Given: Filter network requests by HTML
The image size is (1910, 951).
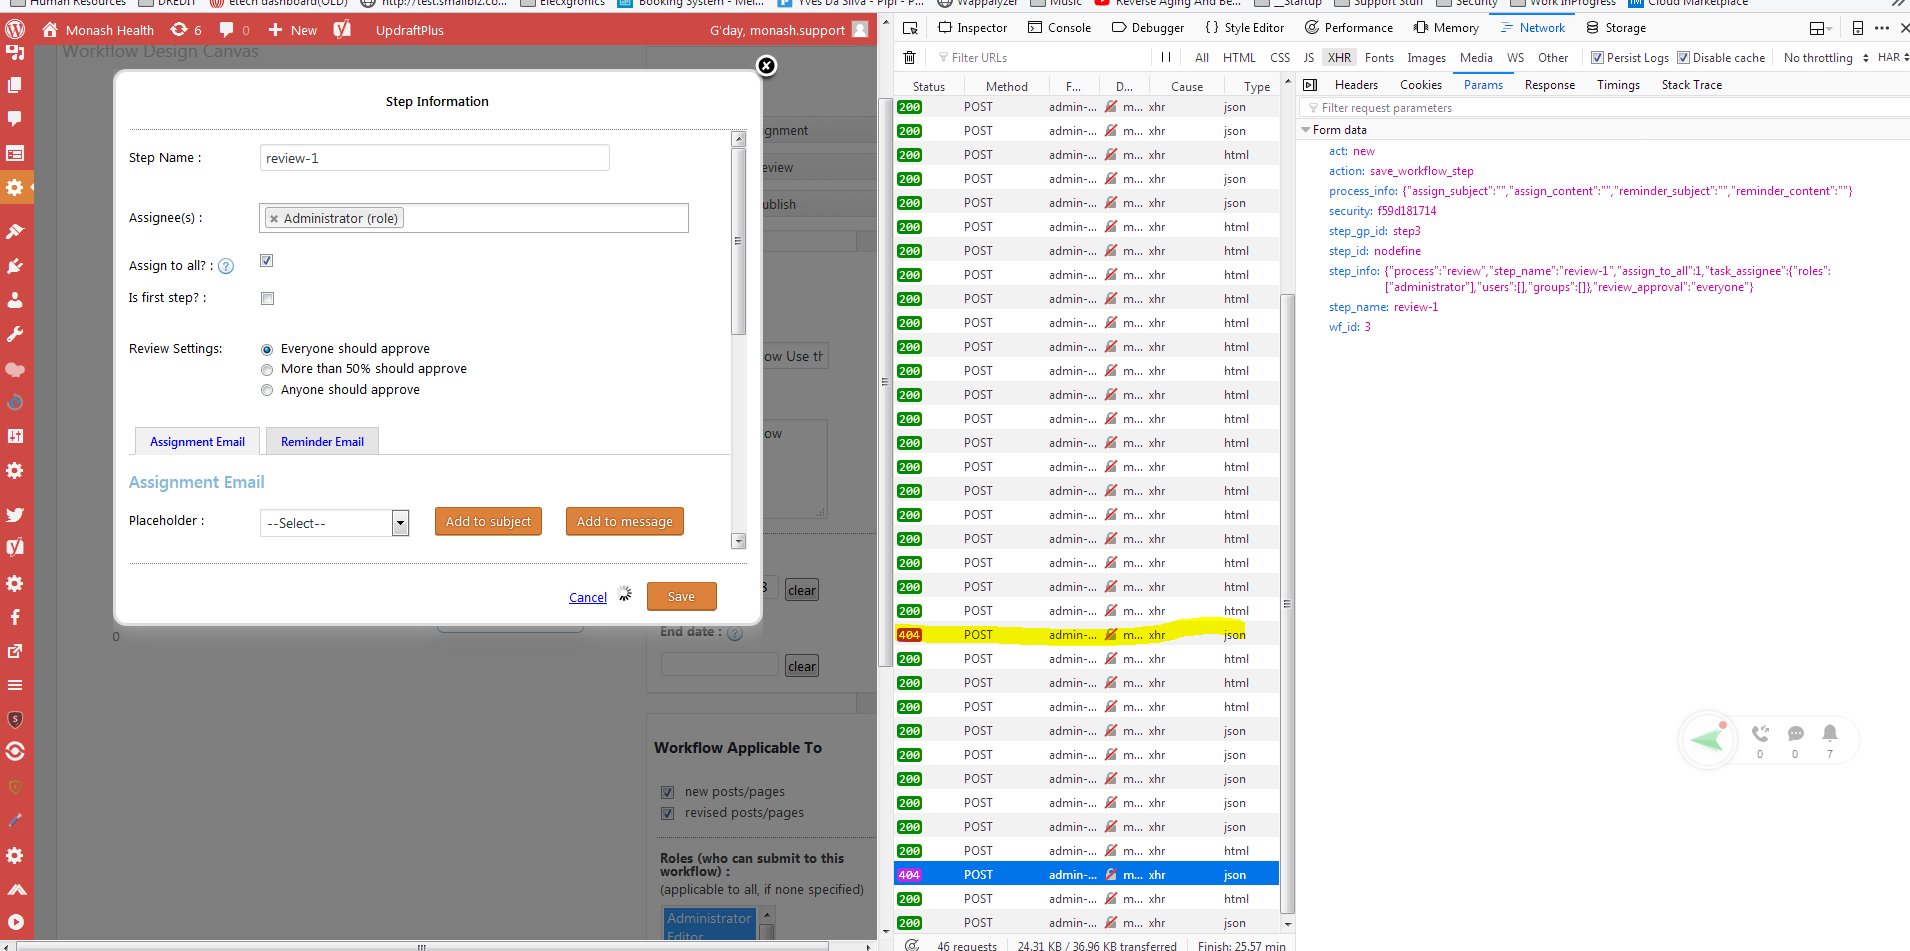Looking at the screenshot, I should tap(1239, 58).
